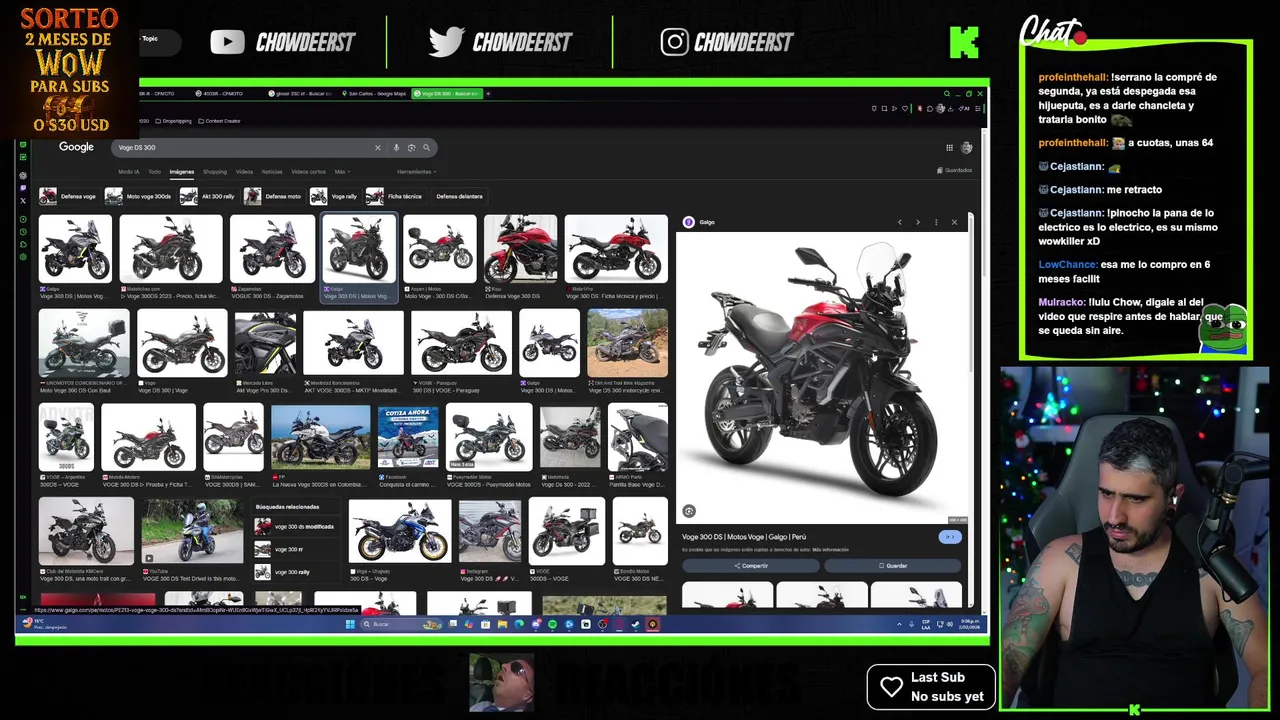The height and width of the screenshot is (720, 1280).
Task: Open the X icon in browser sidebar
Action: [23, 201]
